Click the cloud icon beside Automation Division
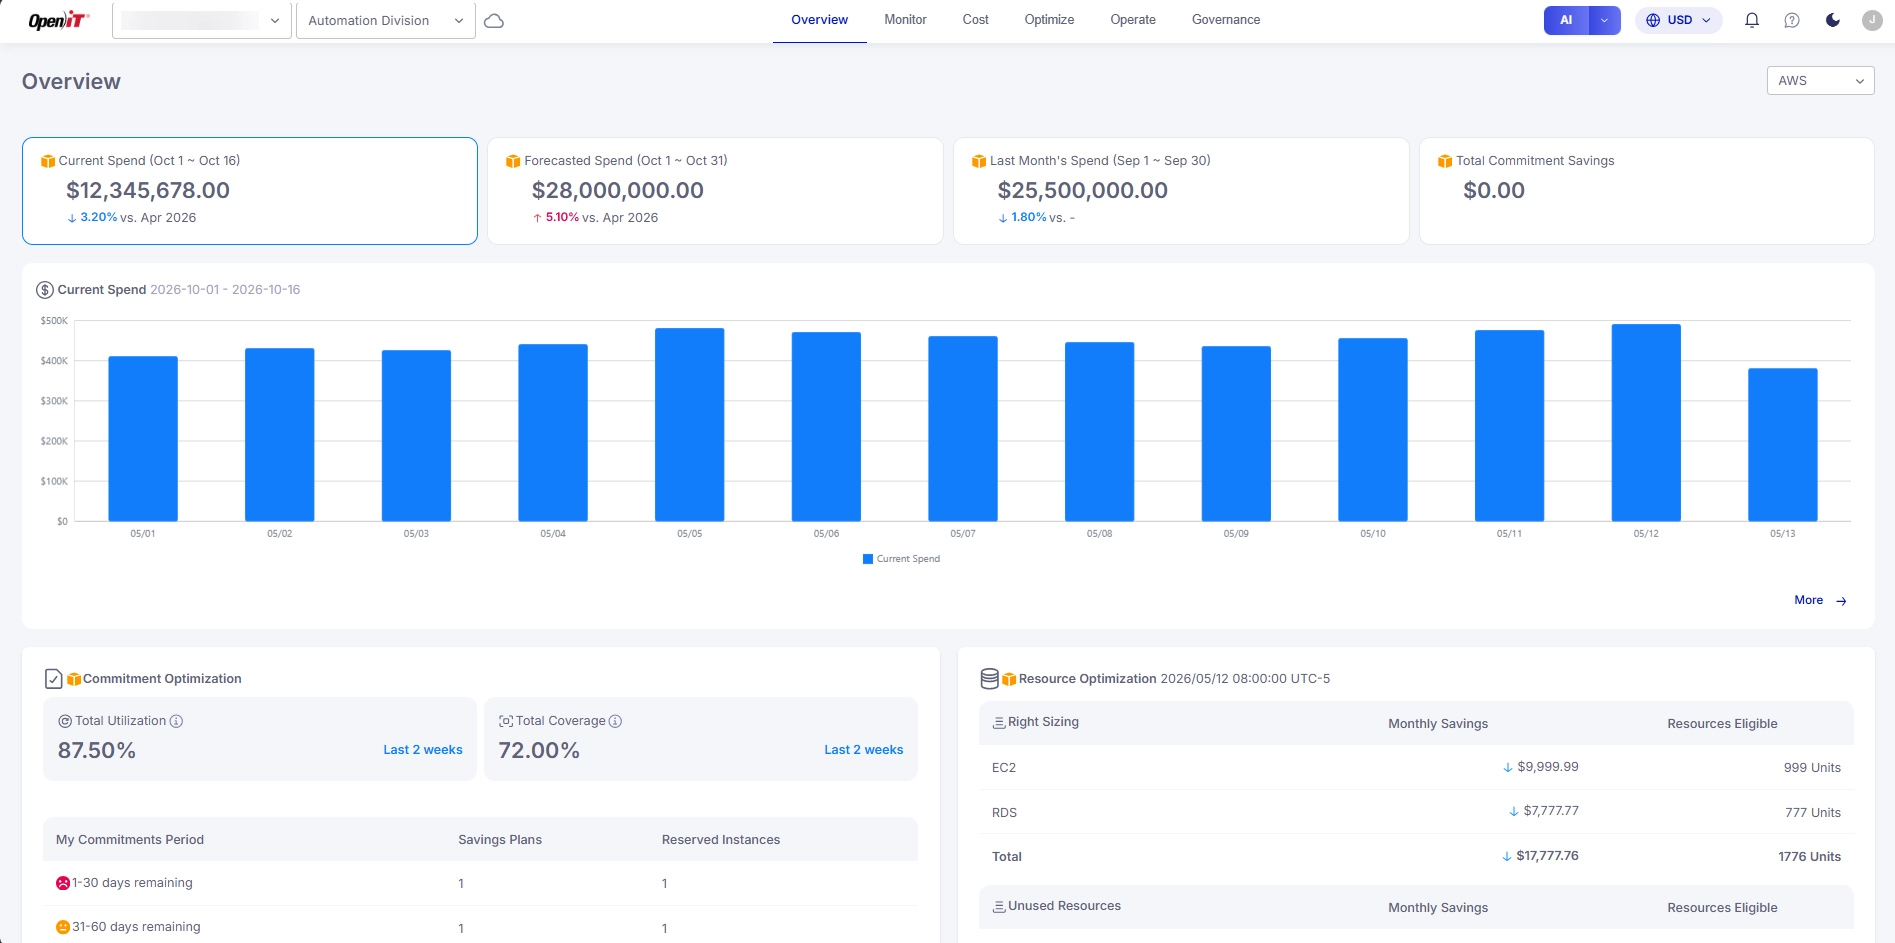1895x943 pixels. pyautogui.click(x=494, y=21)
